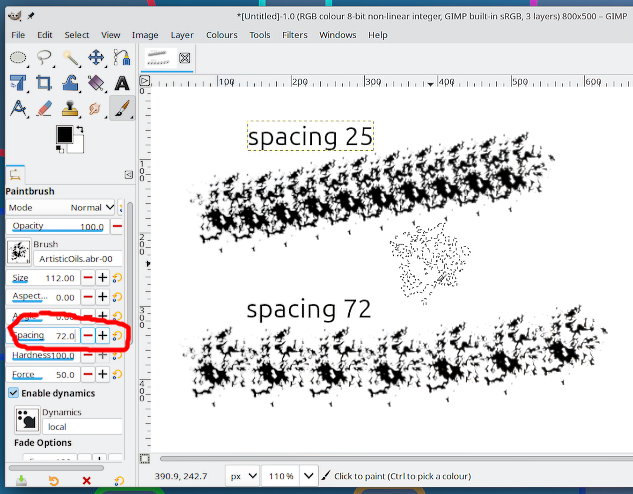
Task: Decrease Spacing with minus button
Action: point(88,335)
